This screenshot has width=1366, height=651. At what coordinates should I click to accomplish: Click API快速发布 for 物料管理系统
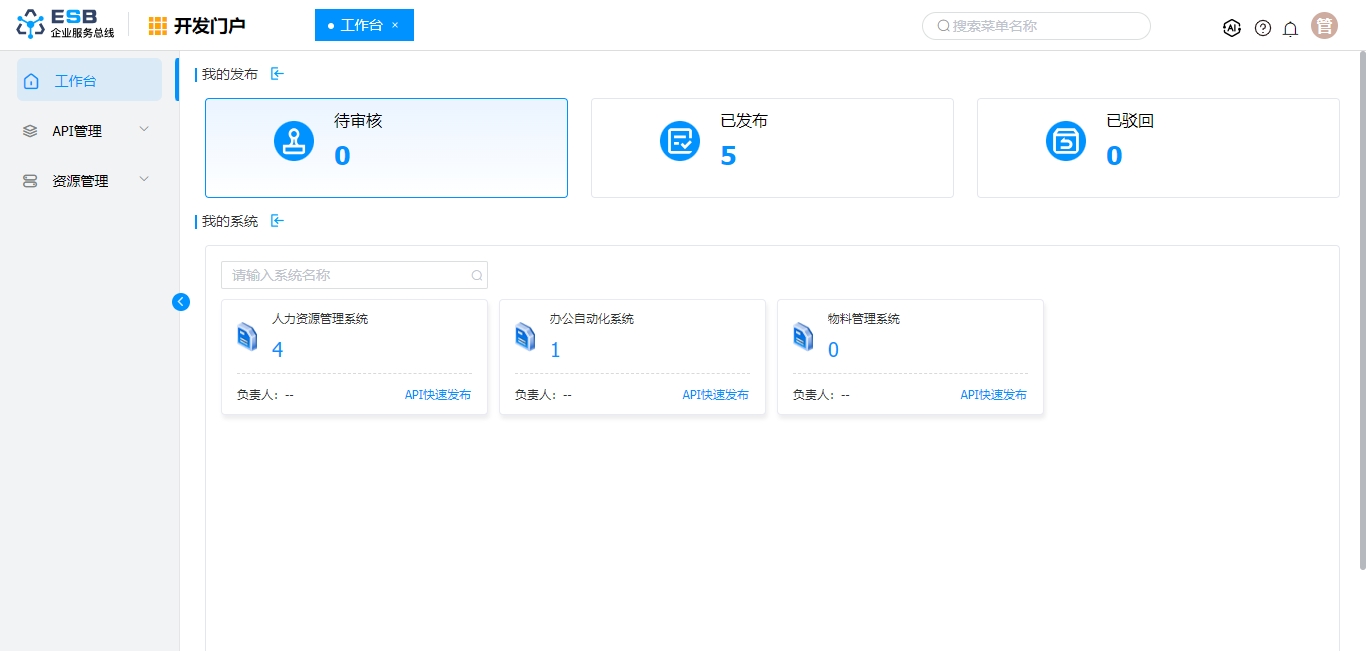point(993,395)
